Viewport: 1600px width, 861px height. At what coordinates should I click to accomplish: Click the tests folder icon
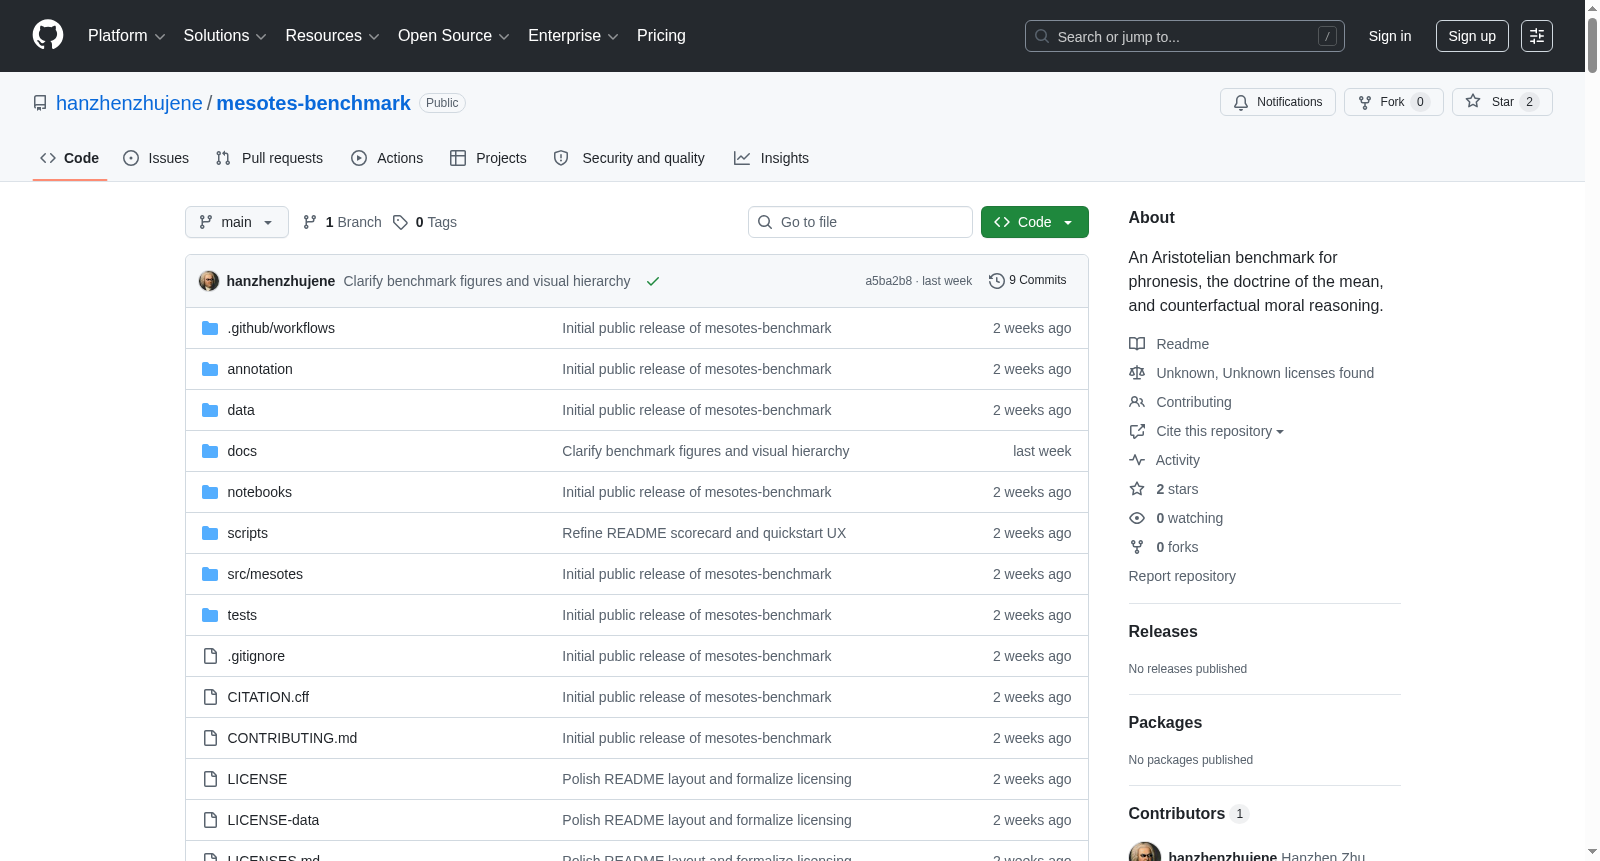(210, 615)
